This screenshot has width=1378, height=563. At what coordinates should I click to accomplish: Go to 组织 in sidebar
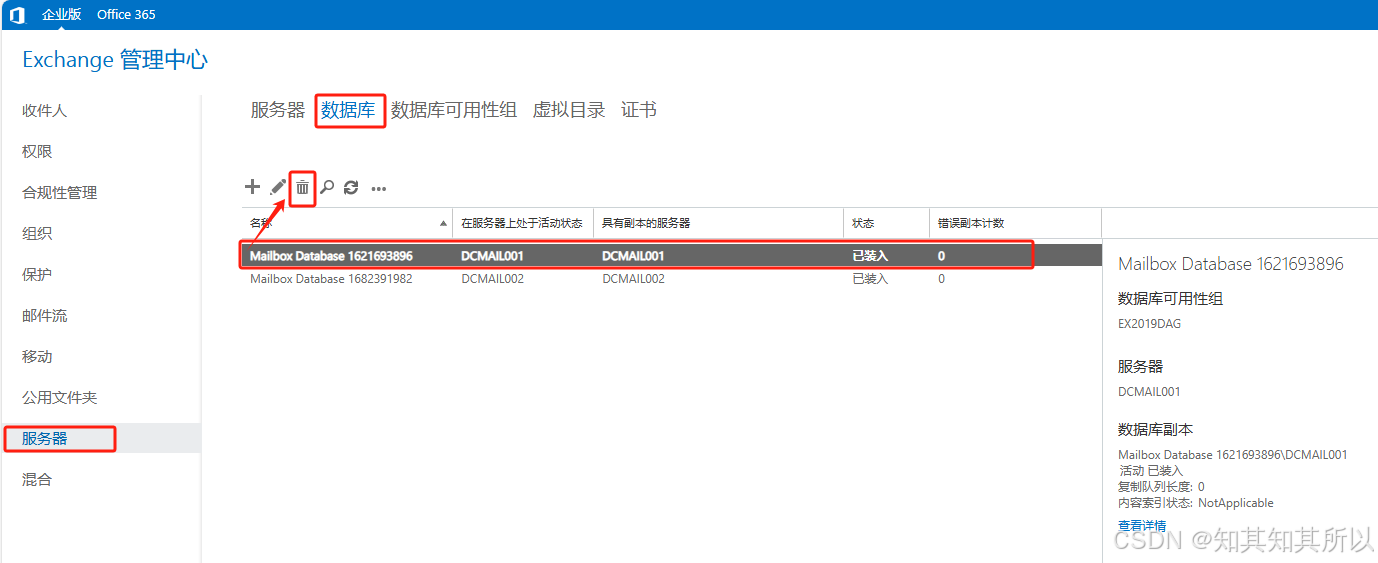coord(37,234)
